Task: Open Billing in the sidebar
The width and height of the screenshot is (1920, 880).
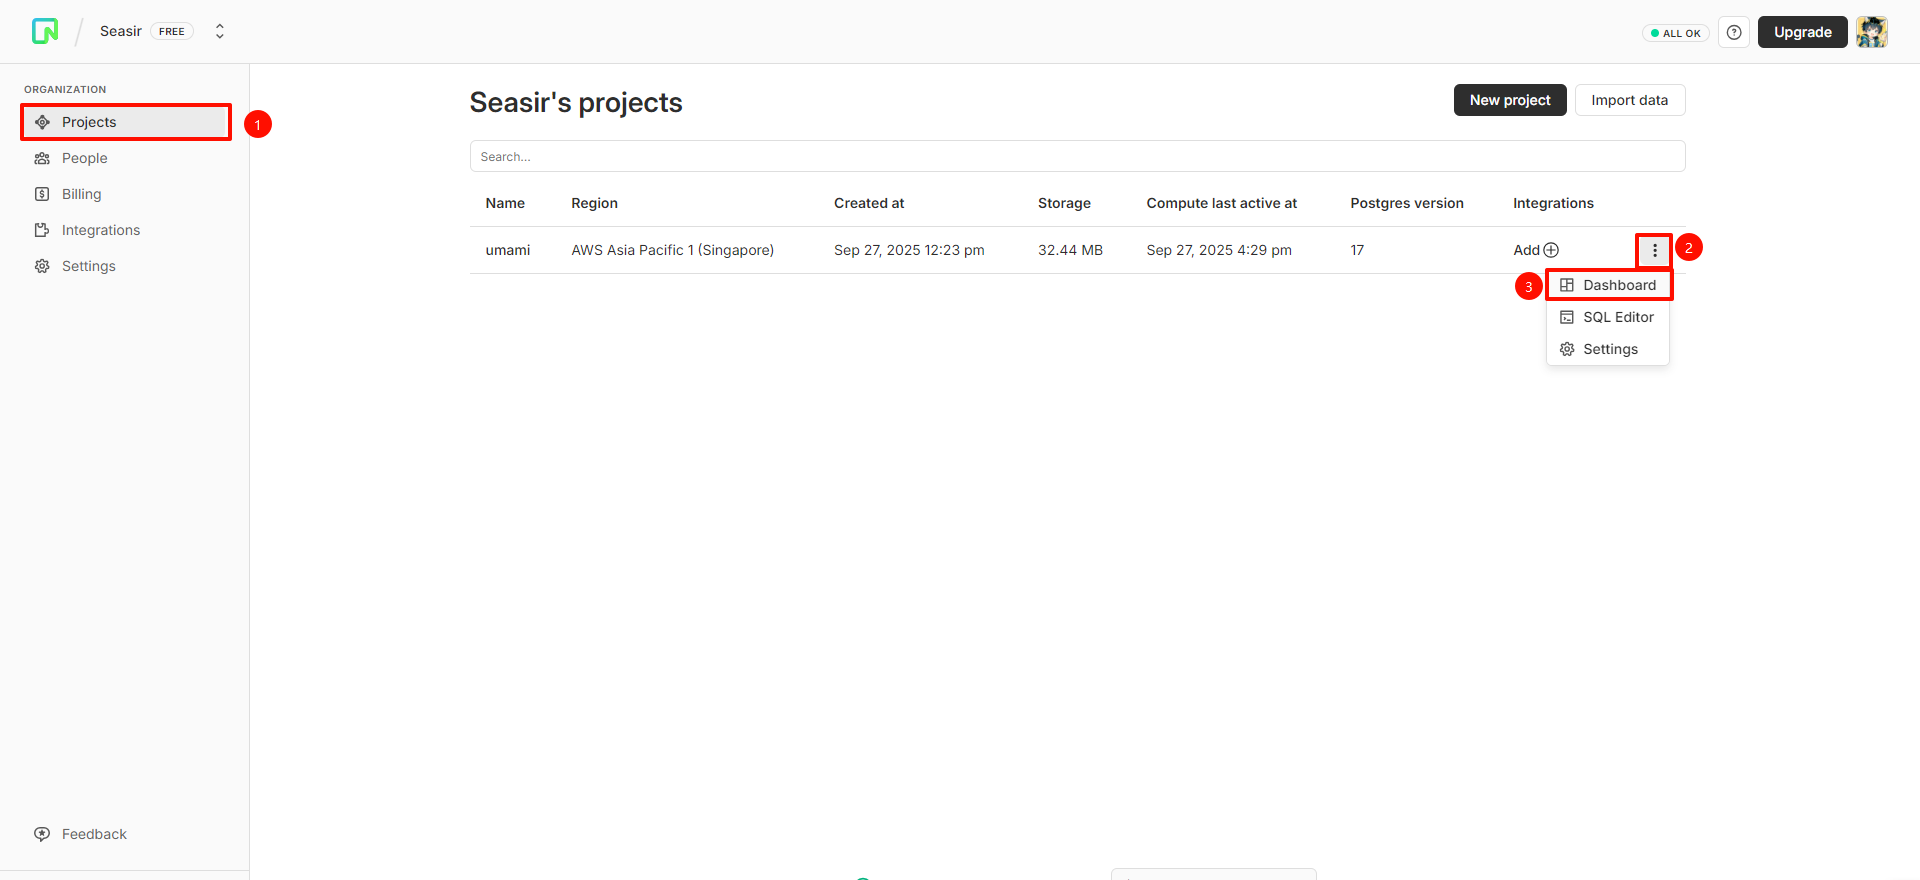Action: tap(81, 194)
